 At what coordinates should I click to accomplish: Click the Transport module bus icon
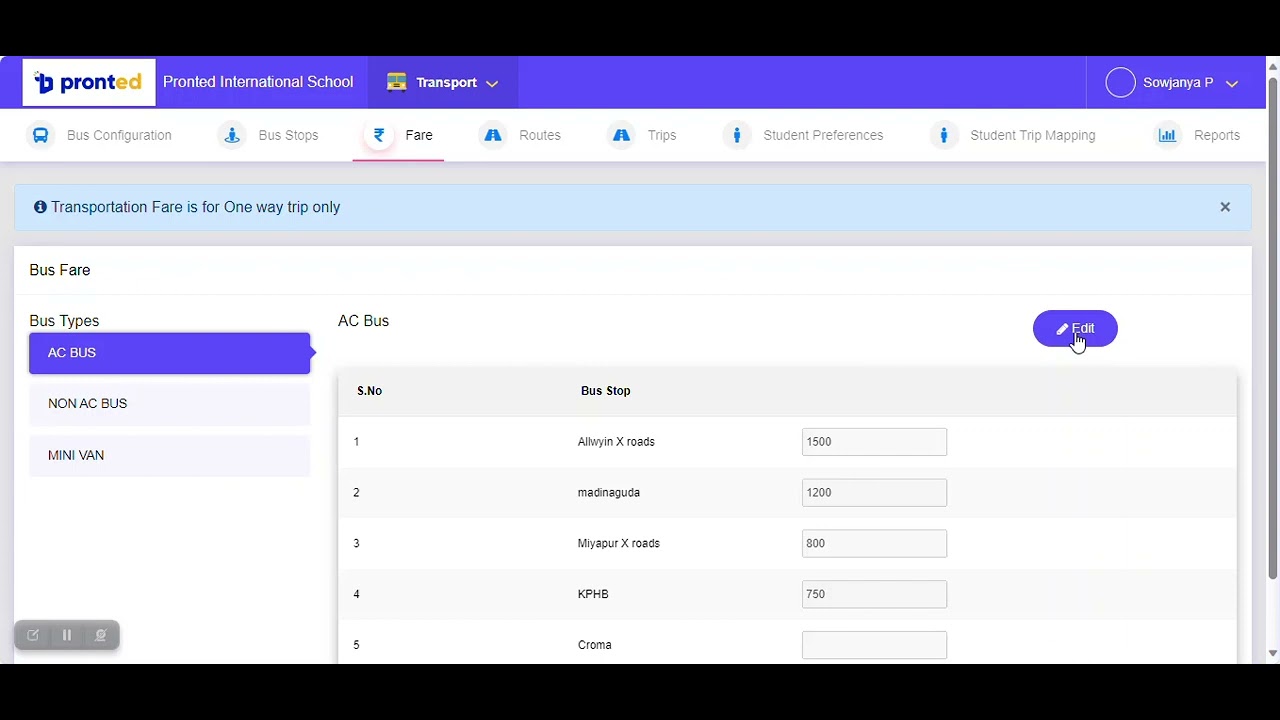point(397,82)
